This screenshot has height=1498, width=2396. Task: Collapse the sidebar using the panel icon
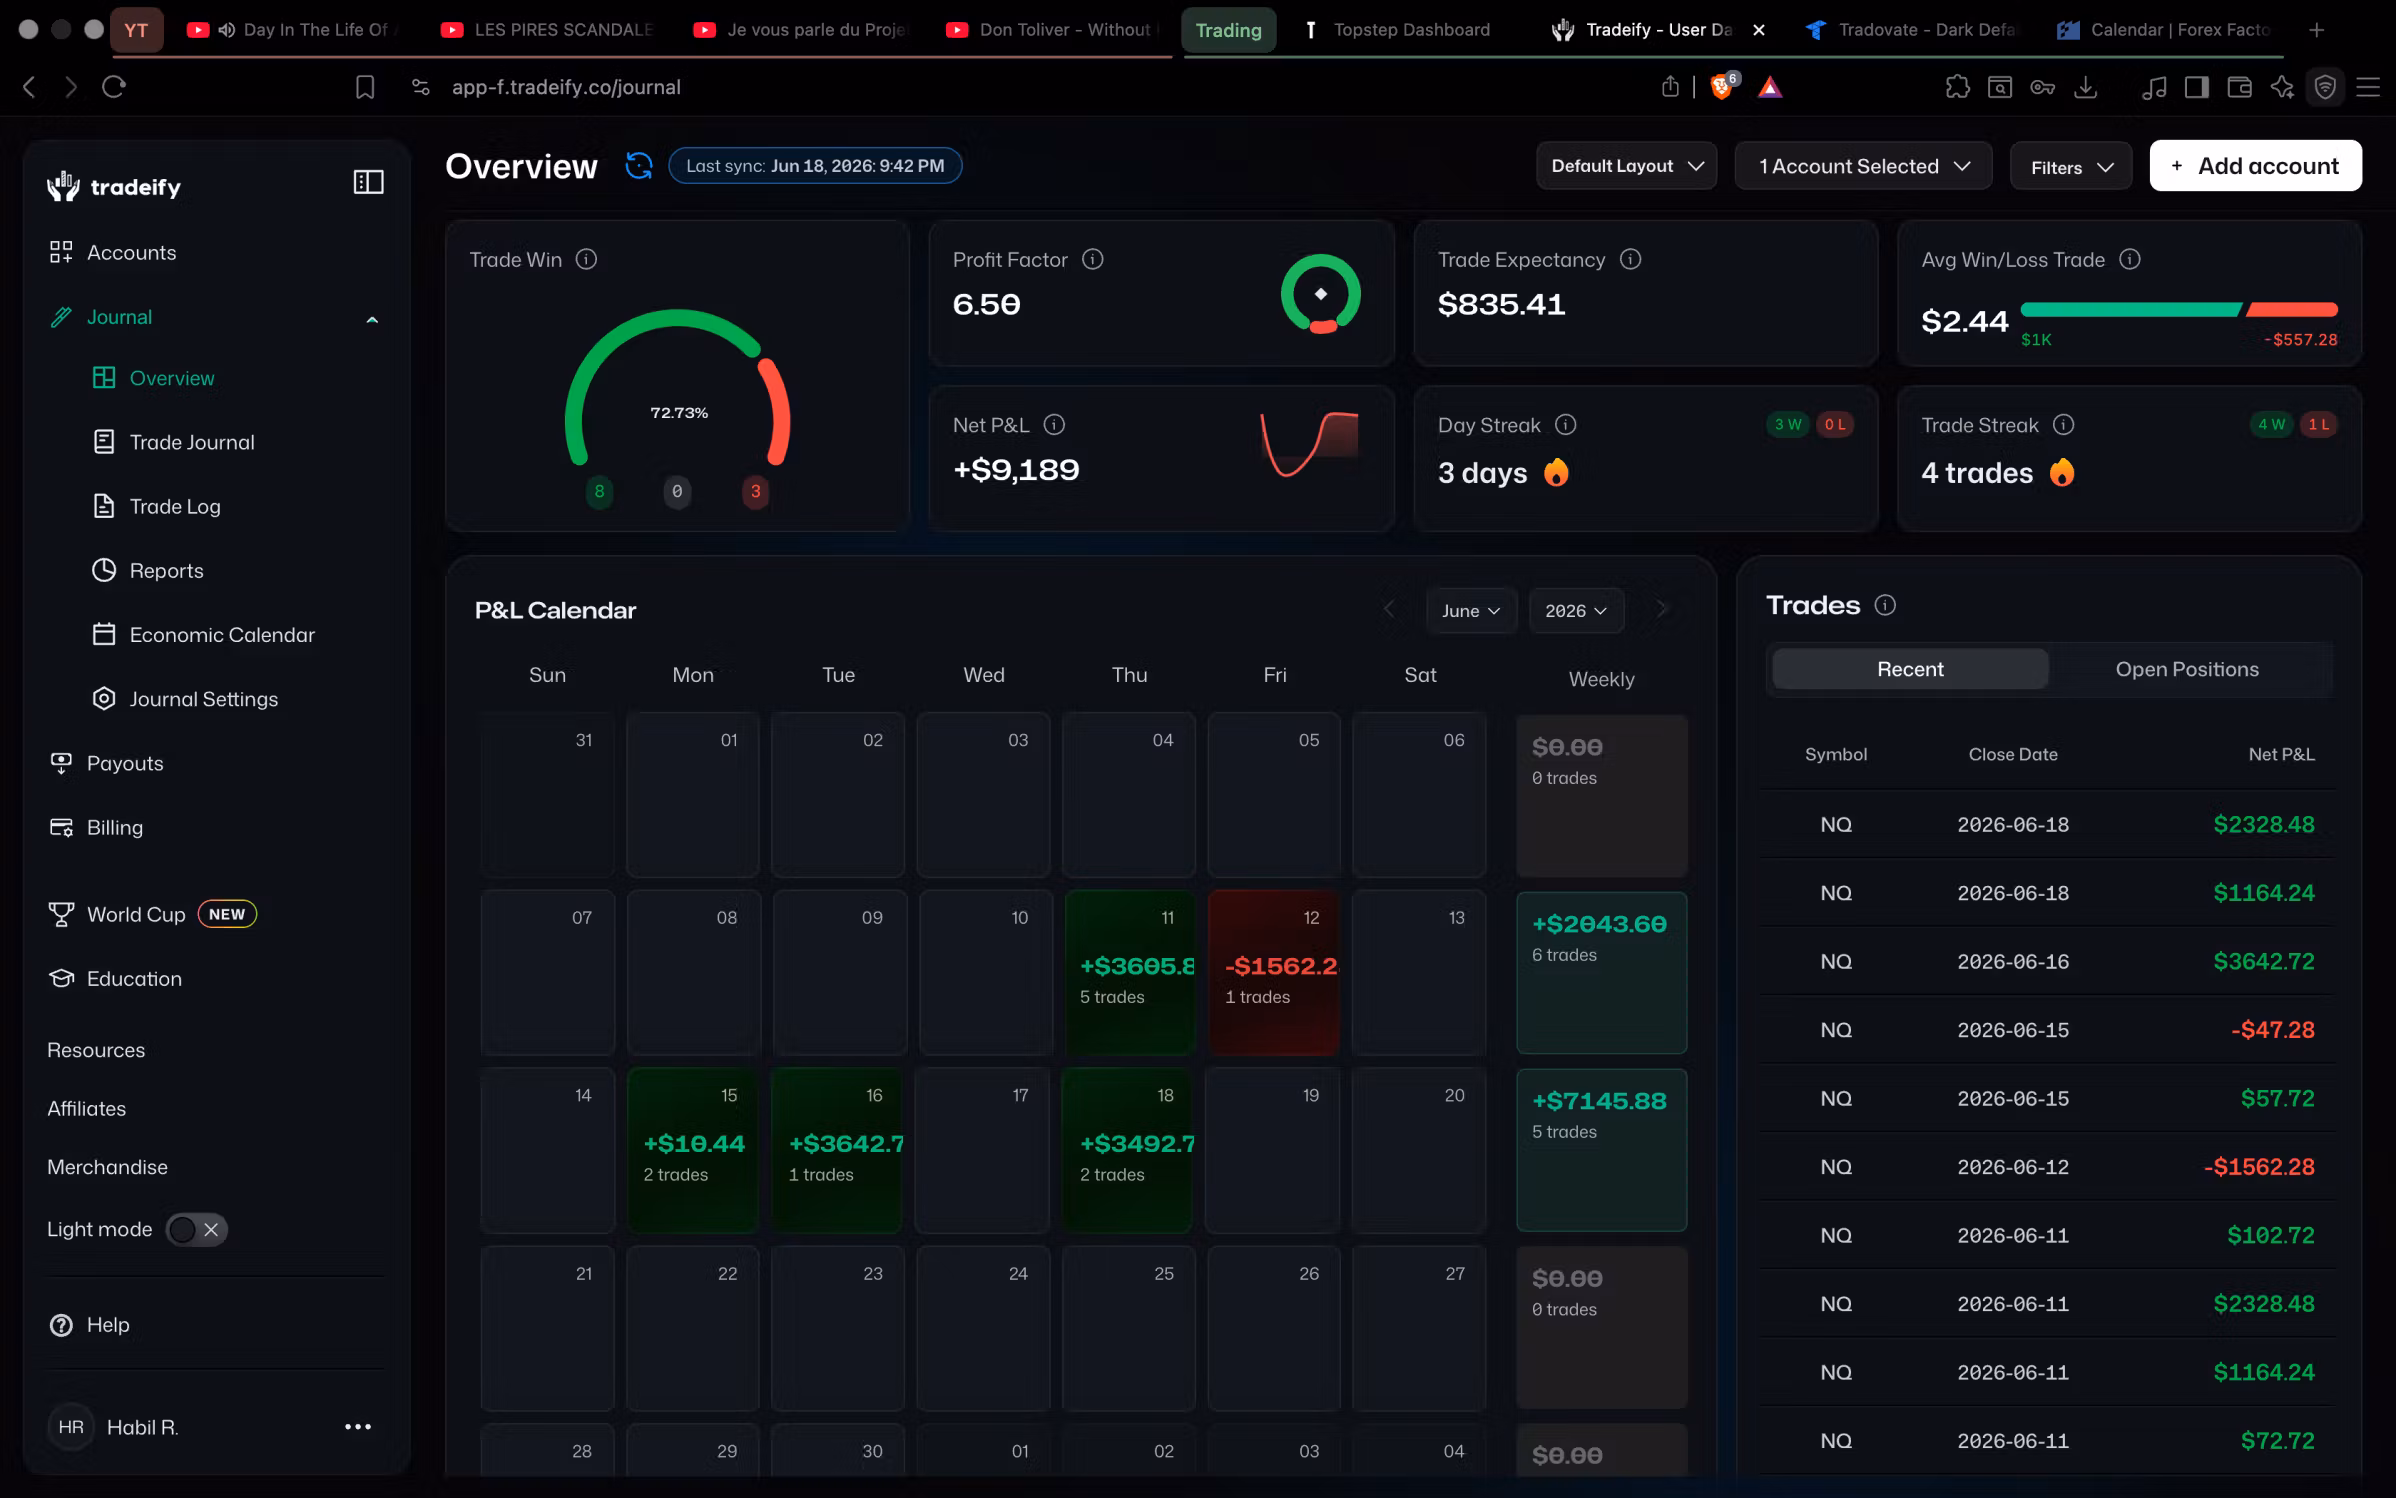368,182
